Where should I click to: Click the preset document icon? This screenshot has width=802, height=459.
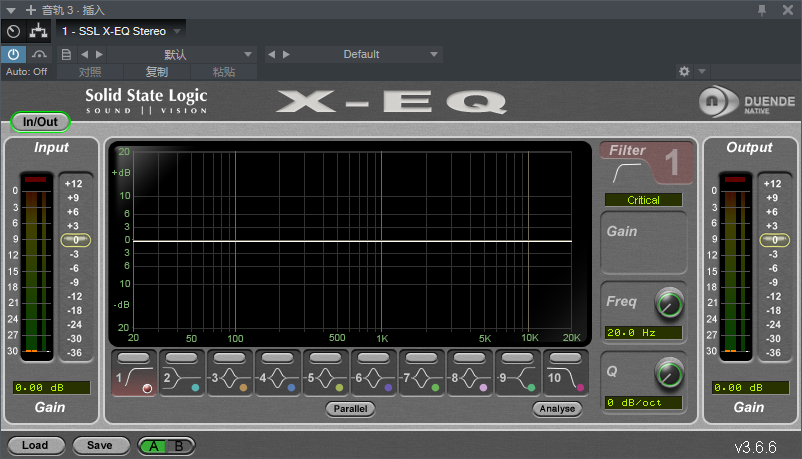66,54
